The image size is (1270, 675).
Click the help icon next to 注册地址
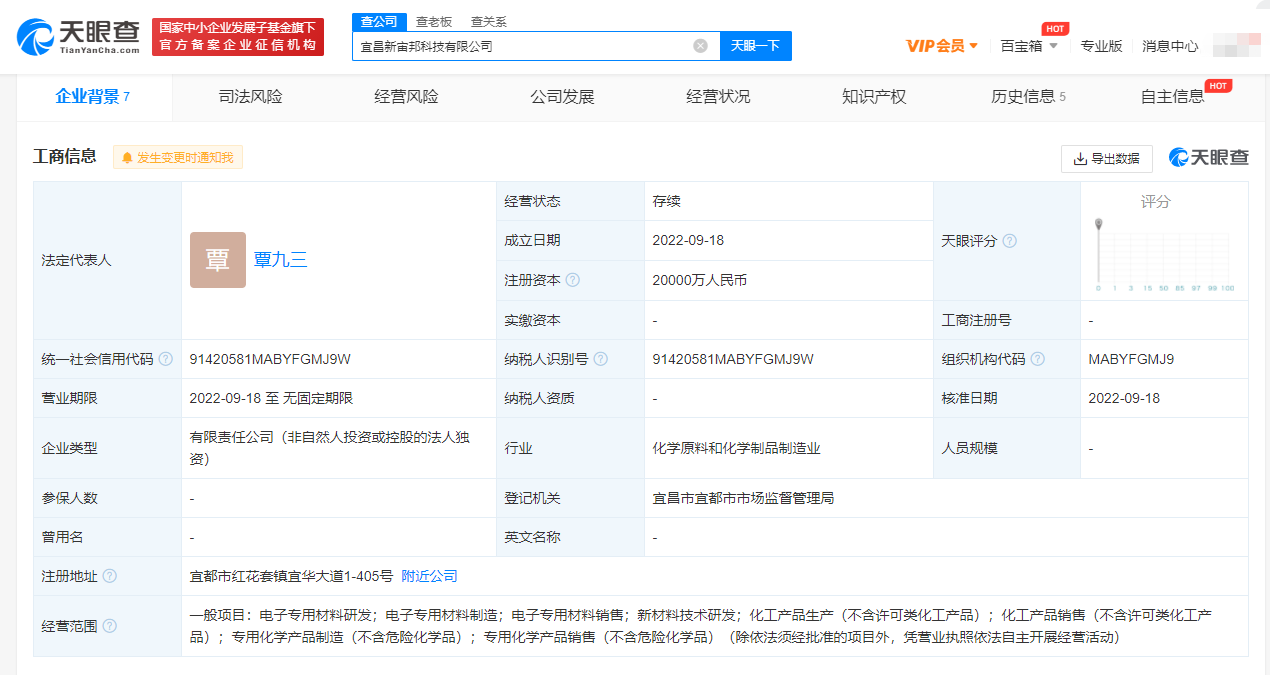[109, 576]
